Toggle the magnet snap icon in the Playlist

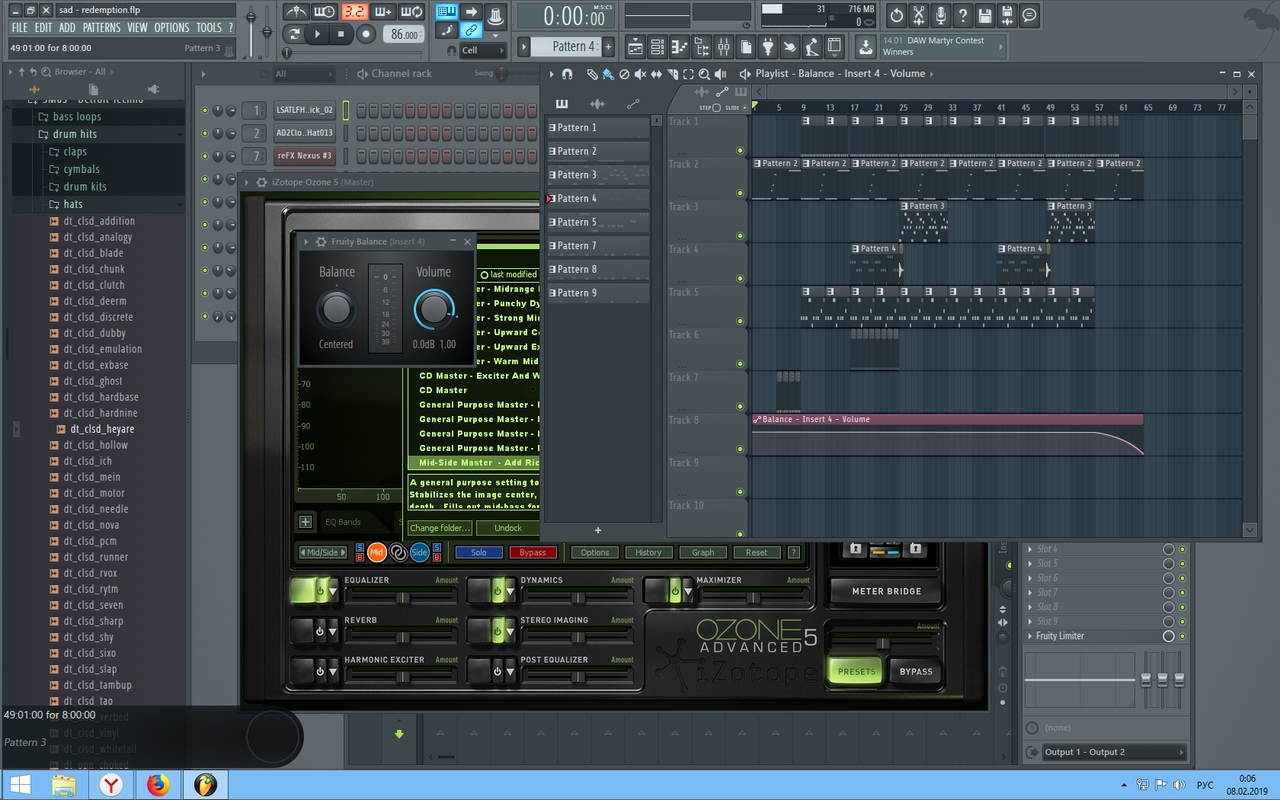pyautogui.click(x=568, y=74)
